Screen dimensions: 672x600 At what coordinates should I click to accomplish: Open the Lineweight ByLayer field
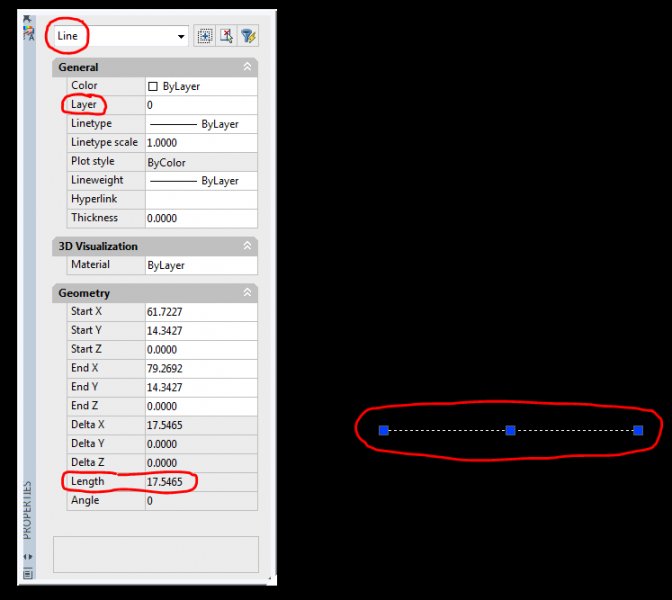201,181
